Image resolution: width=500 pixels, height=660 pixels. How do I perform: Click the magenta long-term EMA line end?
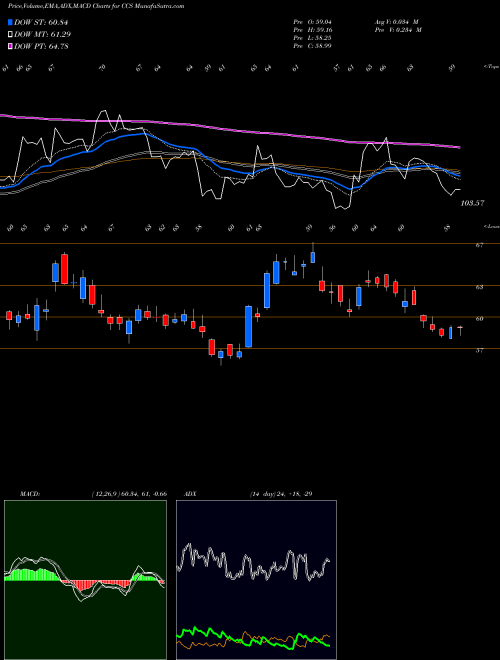pyautogui.click(x=458, y=147)
